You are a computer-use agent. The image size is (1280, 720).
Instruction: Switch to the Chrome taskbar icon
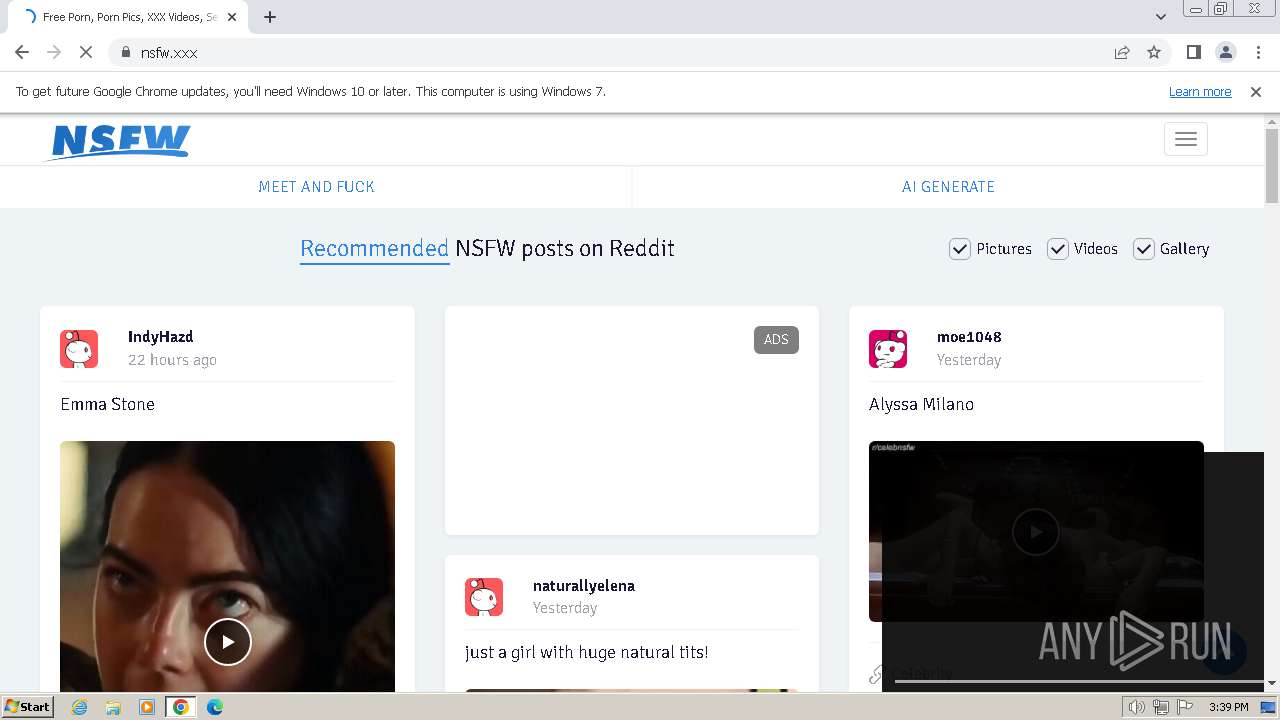(x=181, y=707)
